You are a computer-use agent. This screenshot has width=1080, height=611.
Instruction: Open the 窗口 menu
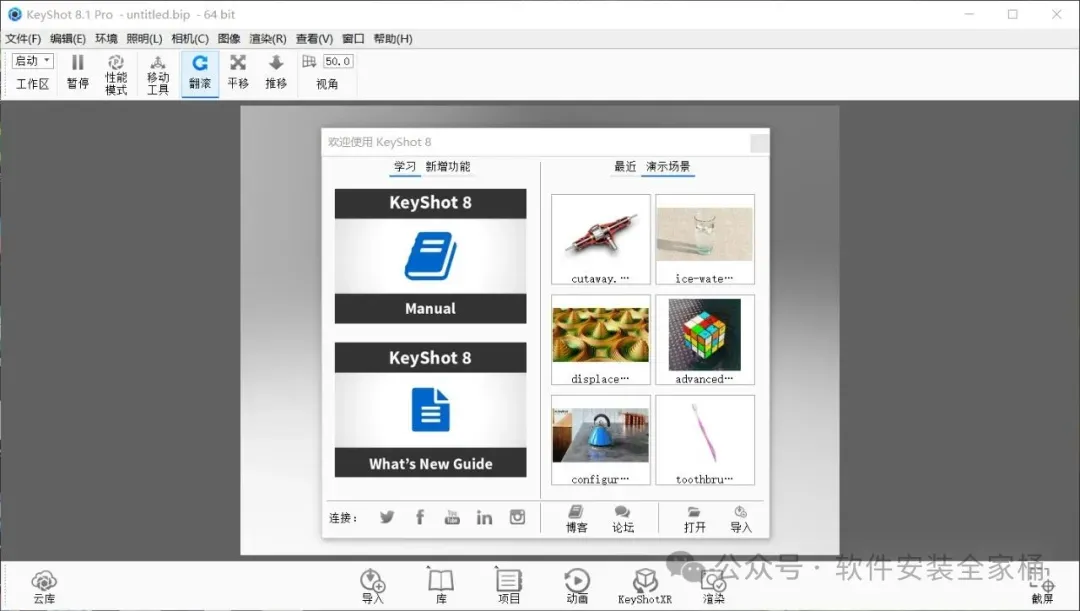(x=353, y=39)
